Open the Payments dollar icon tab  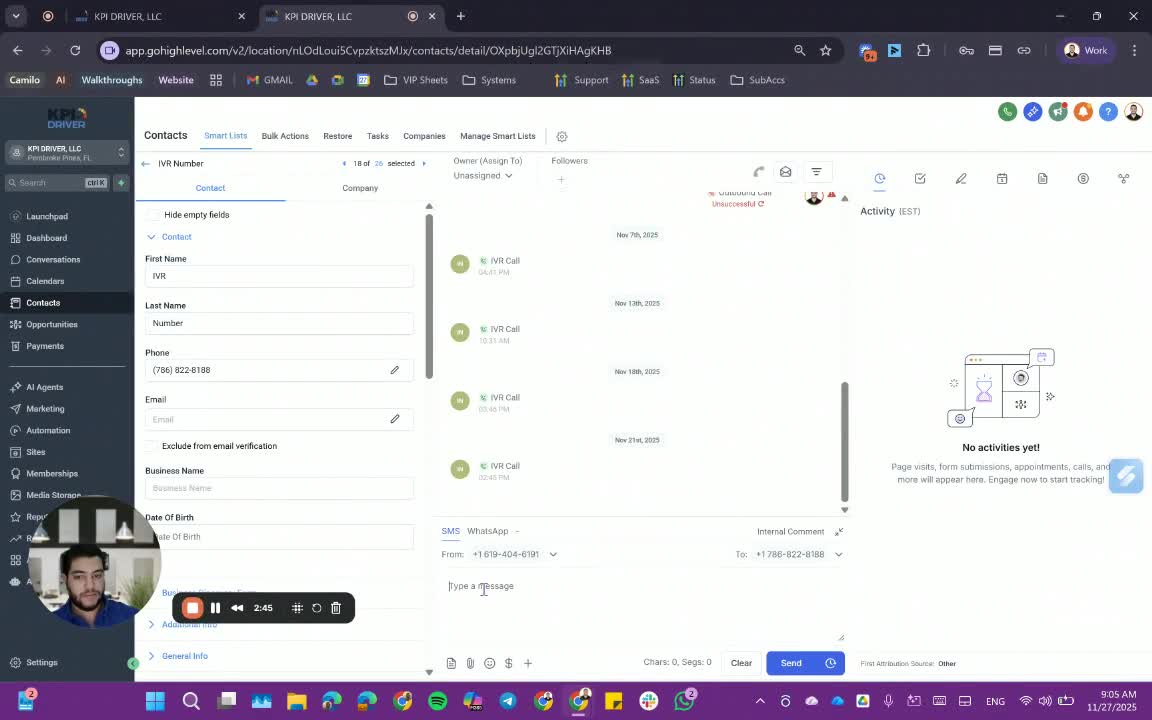click(x=1083, y=179)
